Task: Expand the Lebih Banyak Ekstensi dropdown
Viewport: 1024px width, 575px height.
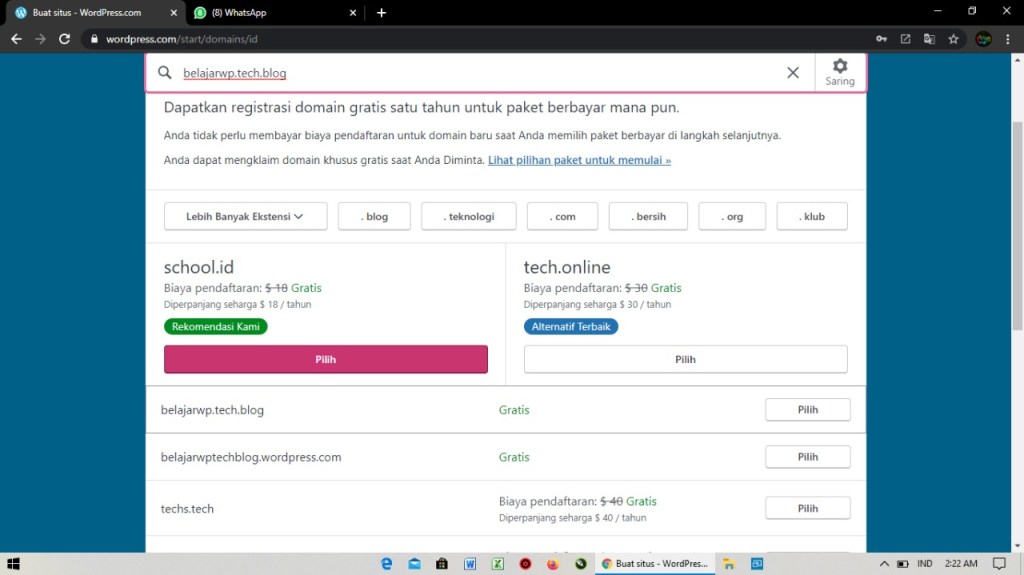Action: (245, 216)
